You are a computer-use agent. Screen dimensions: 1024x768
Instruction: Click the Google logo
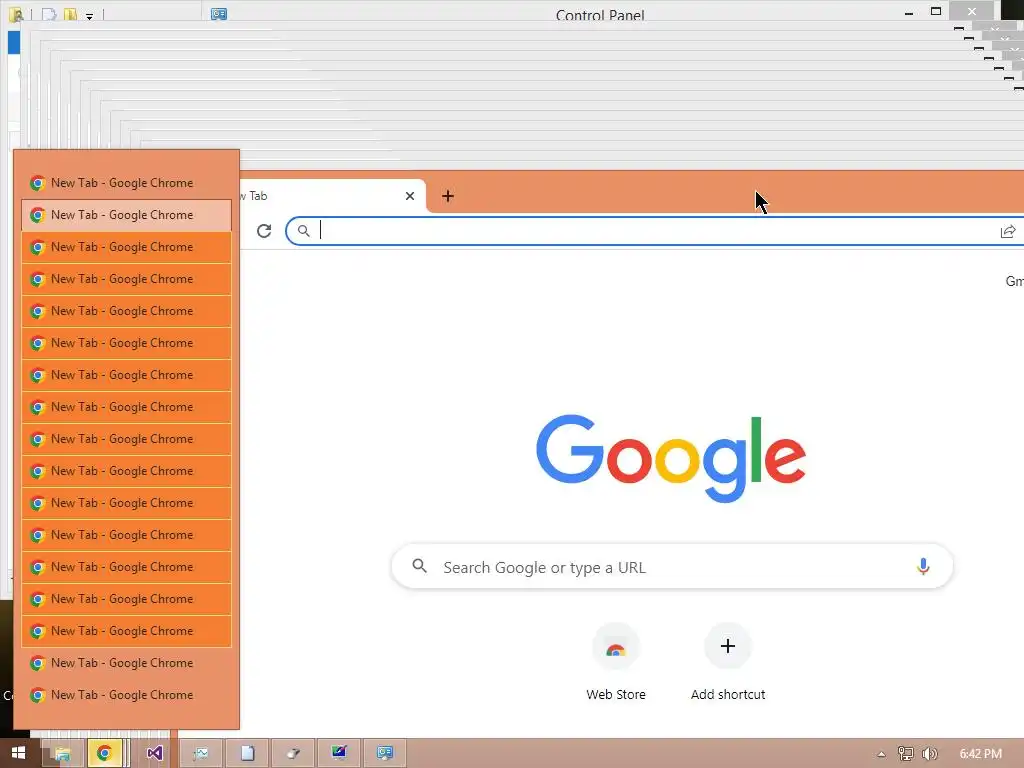(x=671, y=458)
